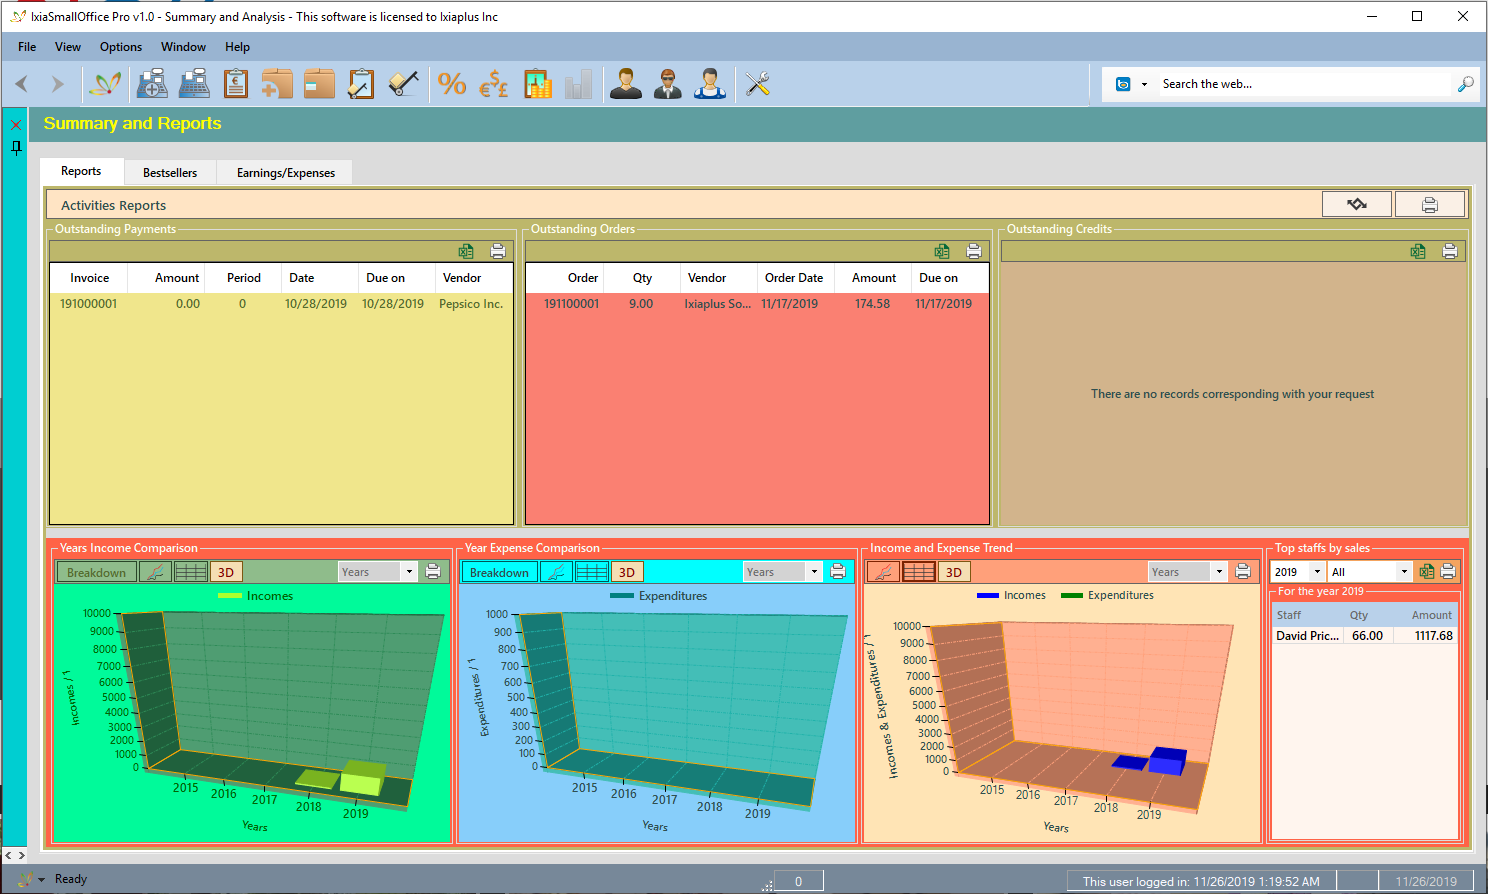This screenshot has height=894, width=1488.
Task: Toggle line chart view in Income and Expense Trend
Action: click(x=882, y=572)
